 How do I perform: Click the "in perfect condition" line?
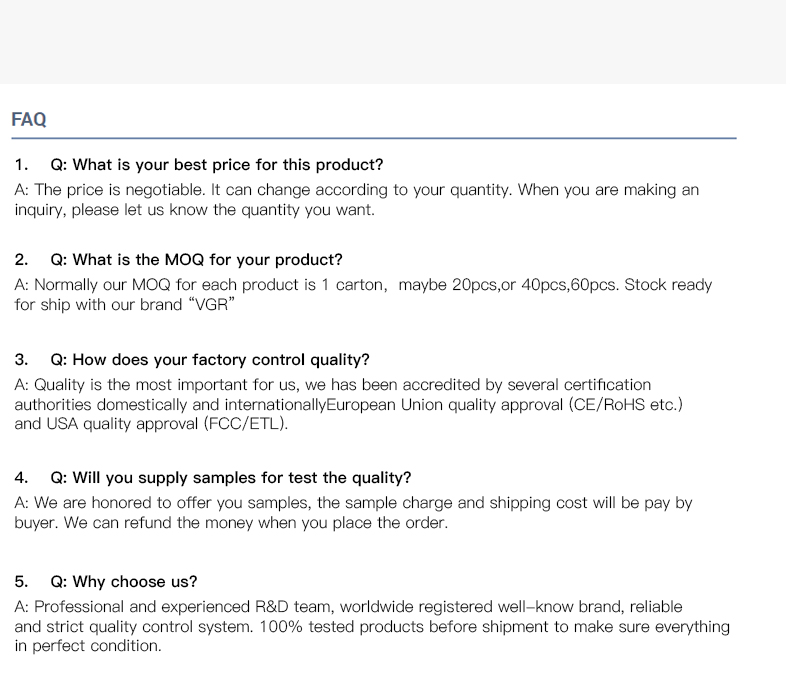[88, 646]
